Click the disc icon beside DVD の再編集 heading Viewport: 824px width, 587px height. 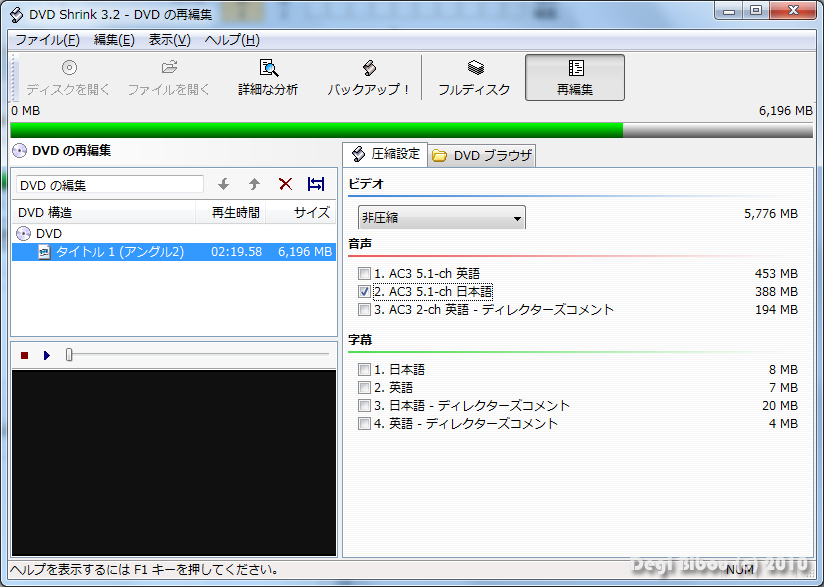(x=19, y=151)
